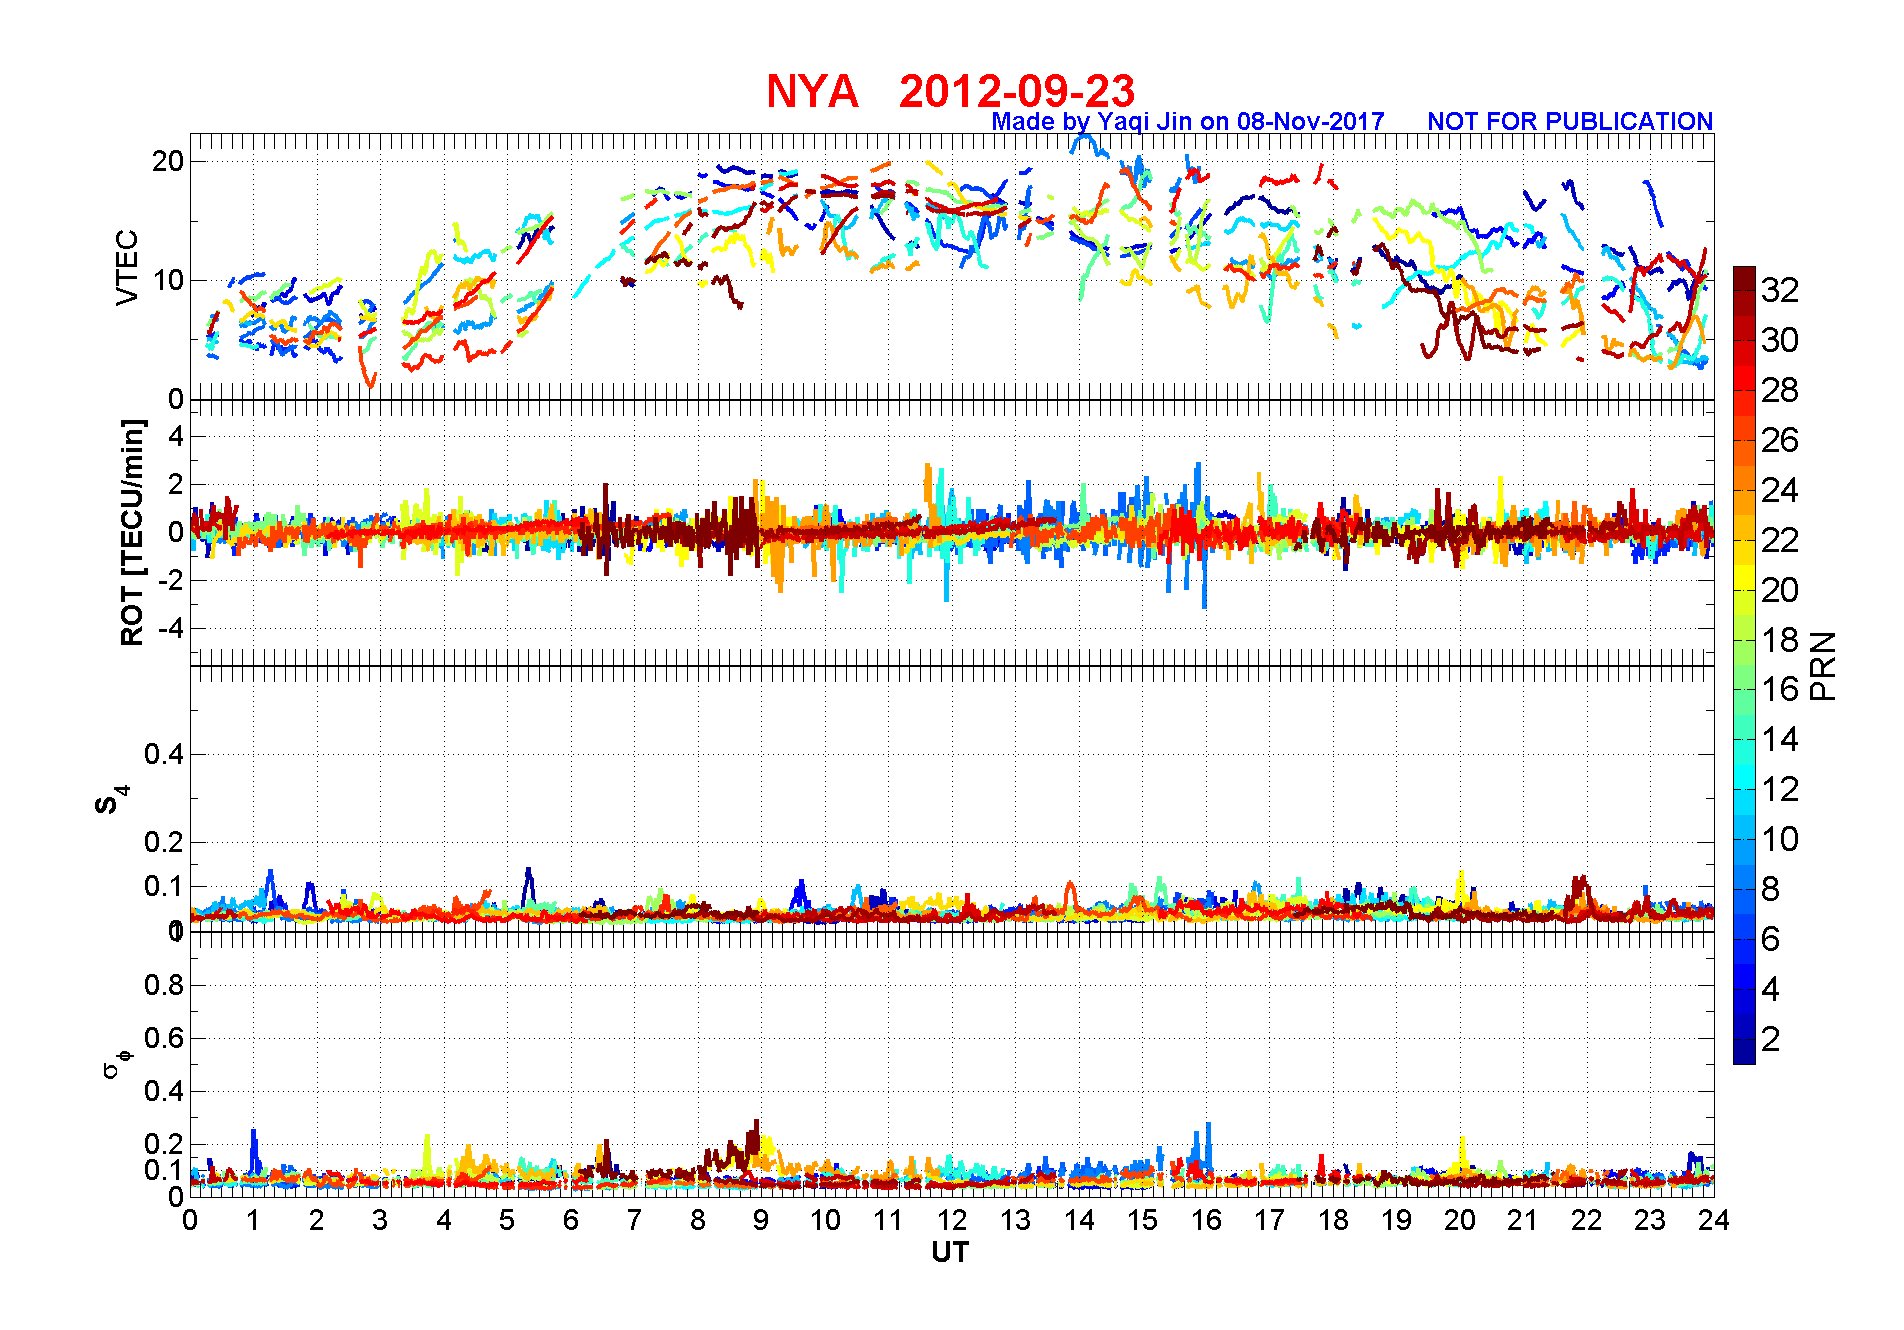This screenshot has height=1330, width=1904.
Task: Click S4 axis tick value 0.1
Action: click(164, 886)
